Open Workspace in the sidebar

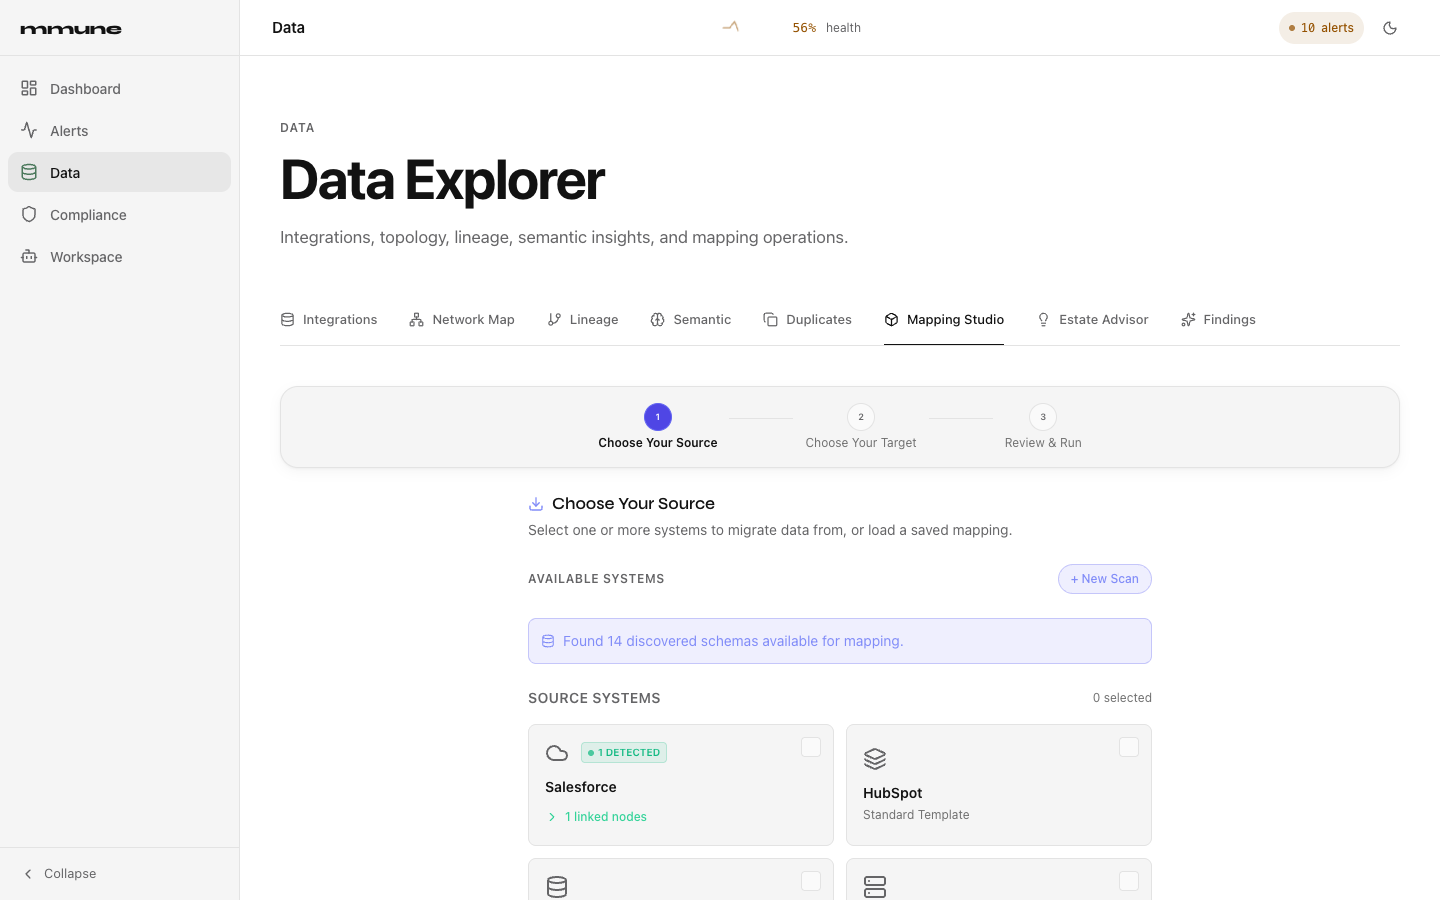119,257
